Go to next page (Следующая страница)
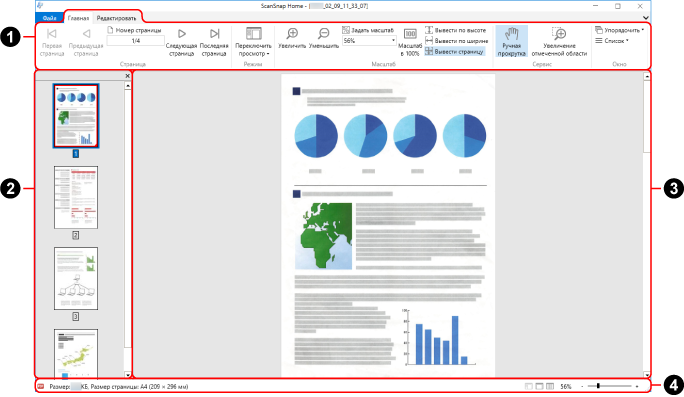The image size is (684, 397). [x=181, y=42]
